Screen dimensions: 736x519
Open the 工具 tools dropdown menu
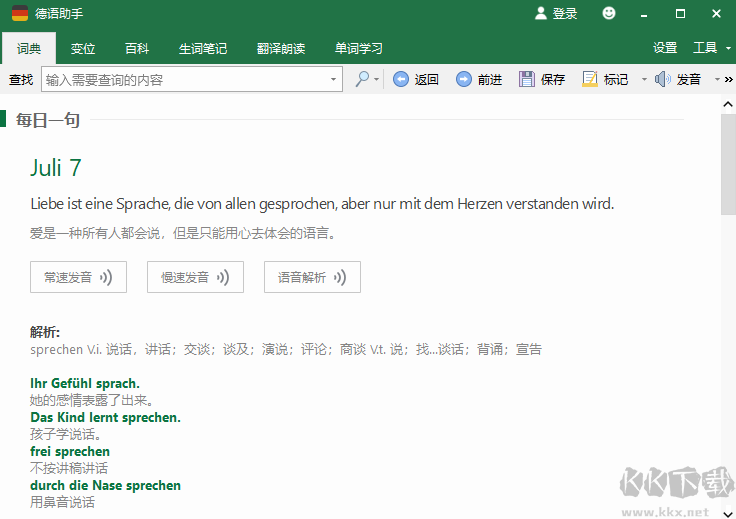pyautogui.click(x=710, y=48)
